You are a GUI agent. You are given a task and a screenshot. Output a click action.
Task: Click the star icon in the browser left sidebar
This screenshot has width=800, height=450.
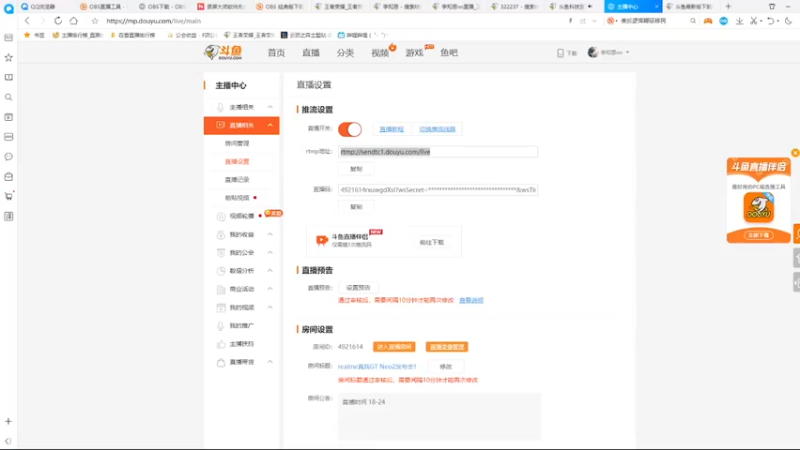(x=9, y=58)
